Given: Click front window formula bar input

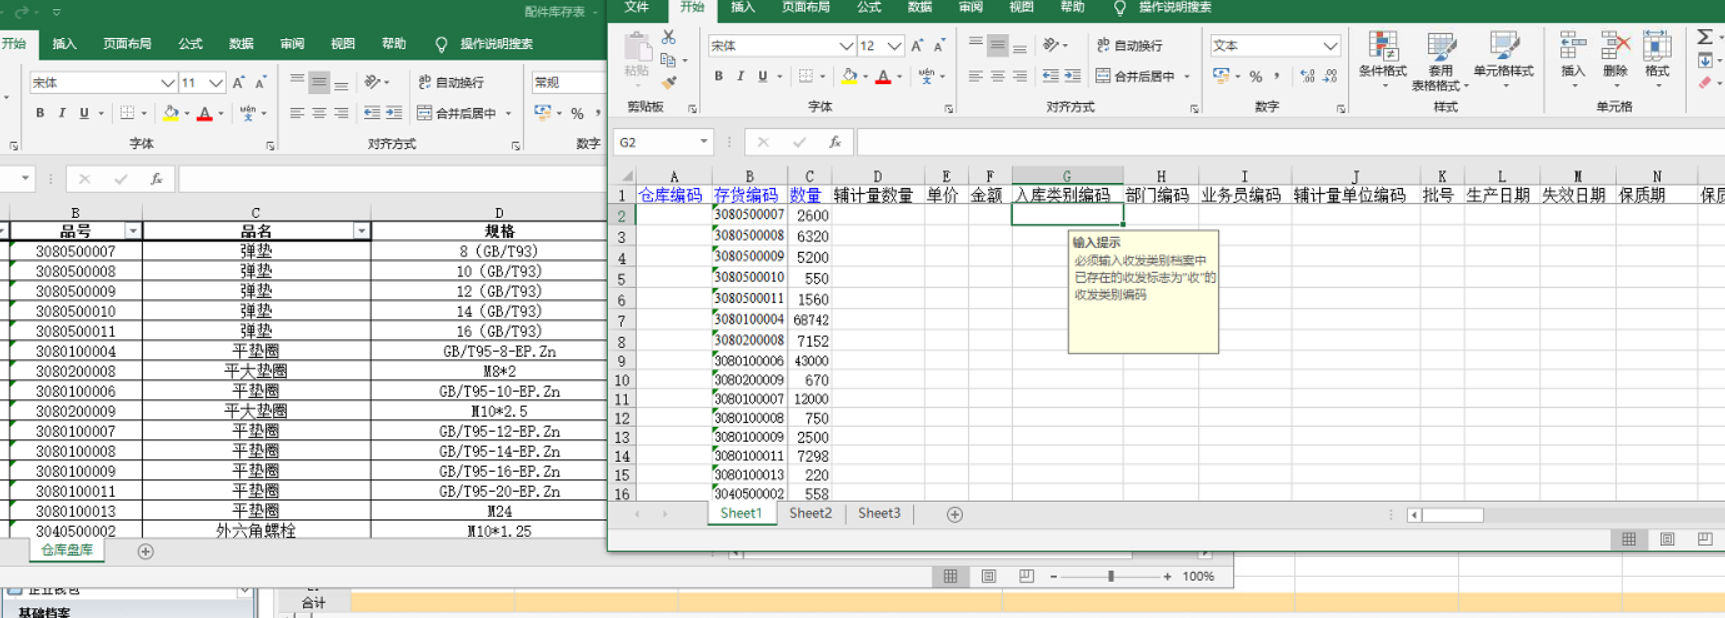Looking at the screenshot, I should (x=1290, y=142).
